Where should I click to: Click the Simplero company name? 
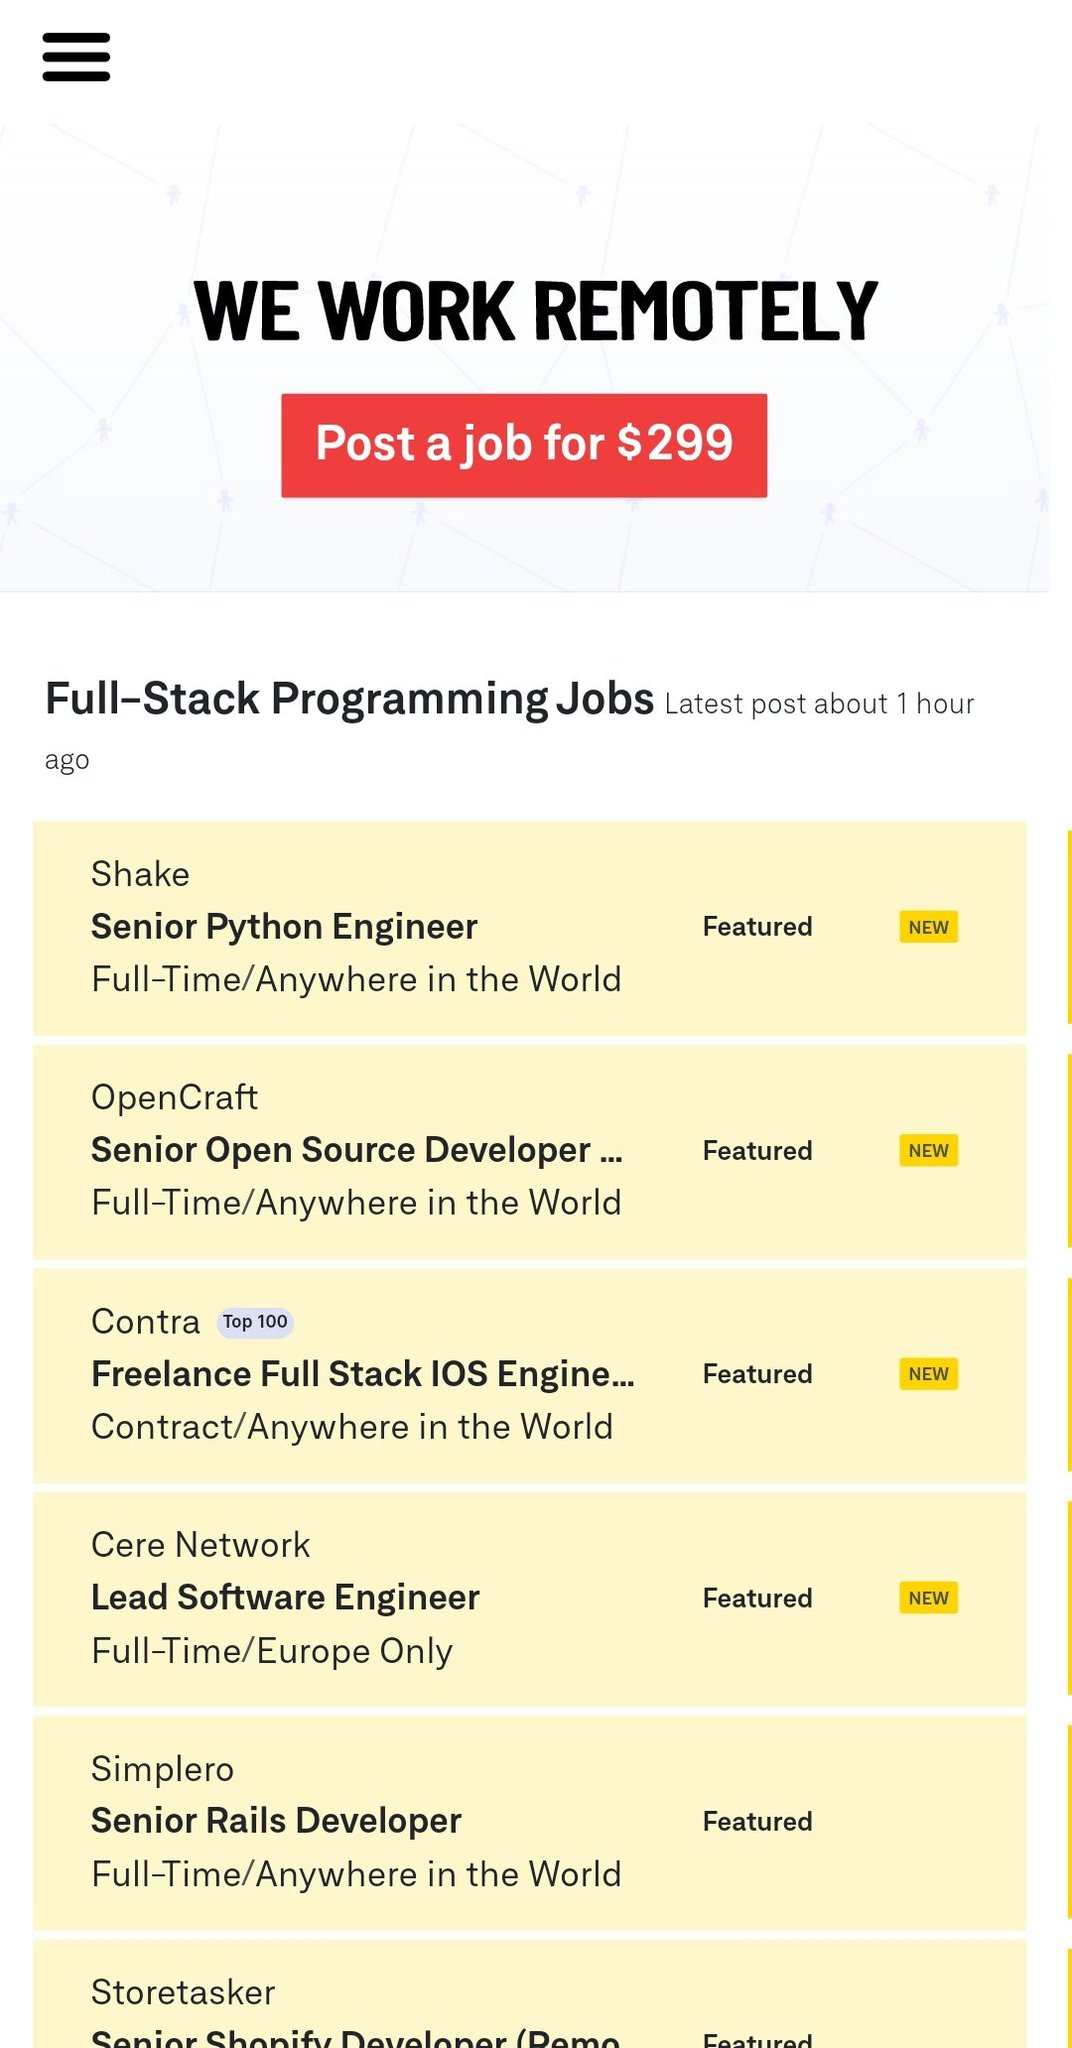pos(163,1769)
